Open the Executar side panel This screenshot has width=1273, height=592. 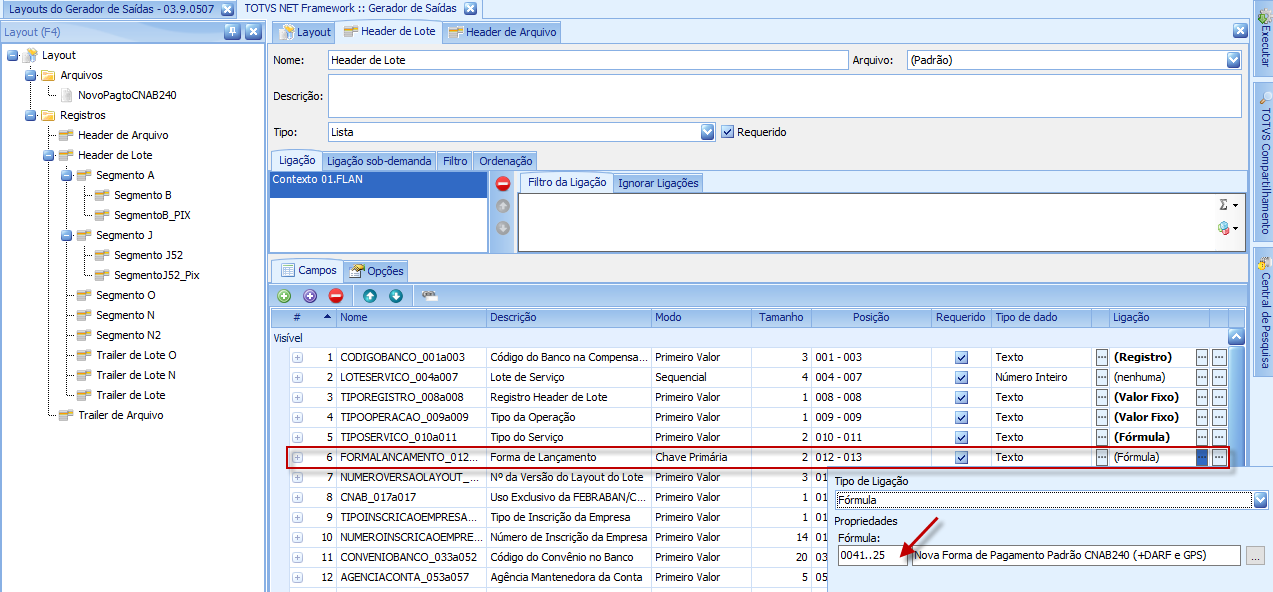[x=1264, y=38]
